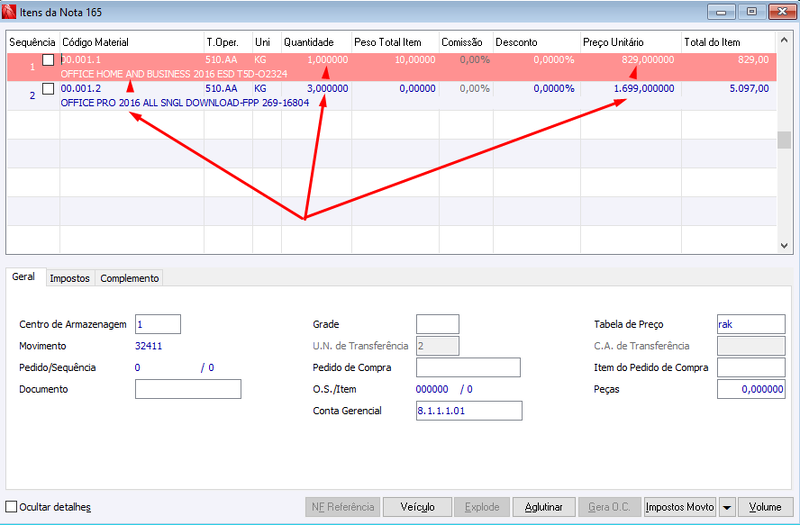Click unit price 1.699,000000 cell

pos(644,89)
